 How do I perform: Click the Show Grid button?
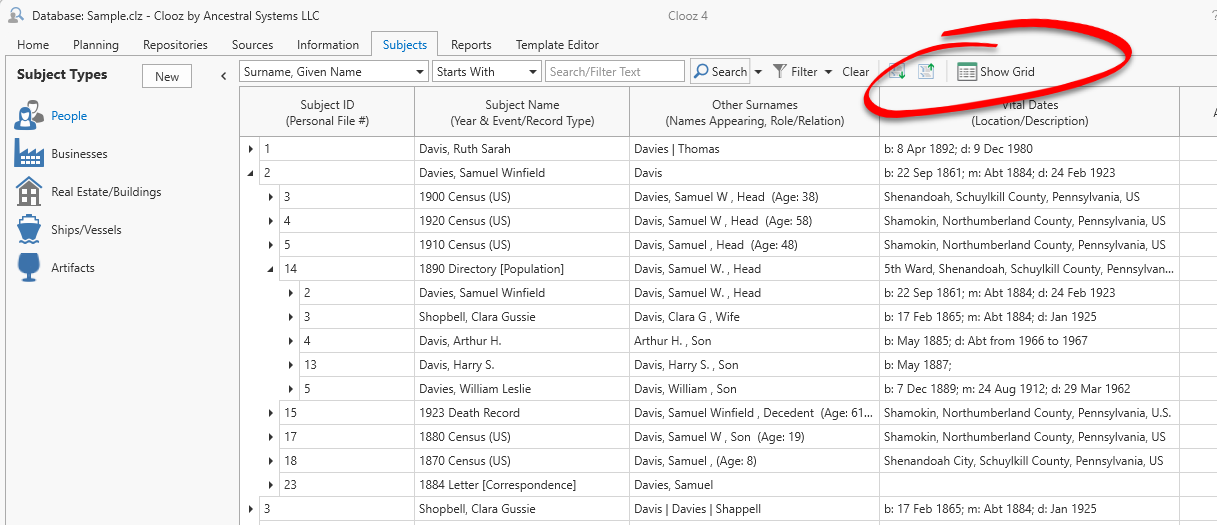coord(996,71)
